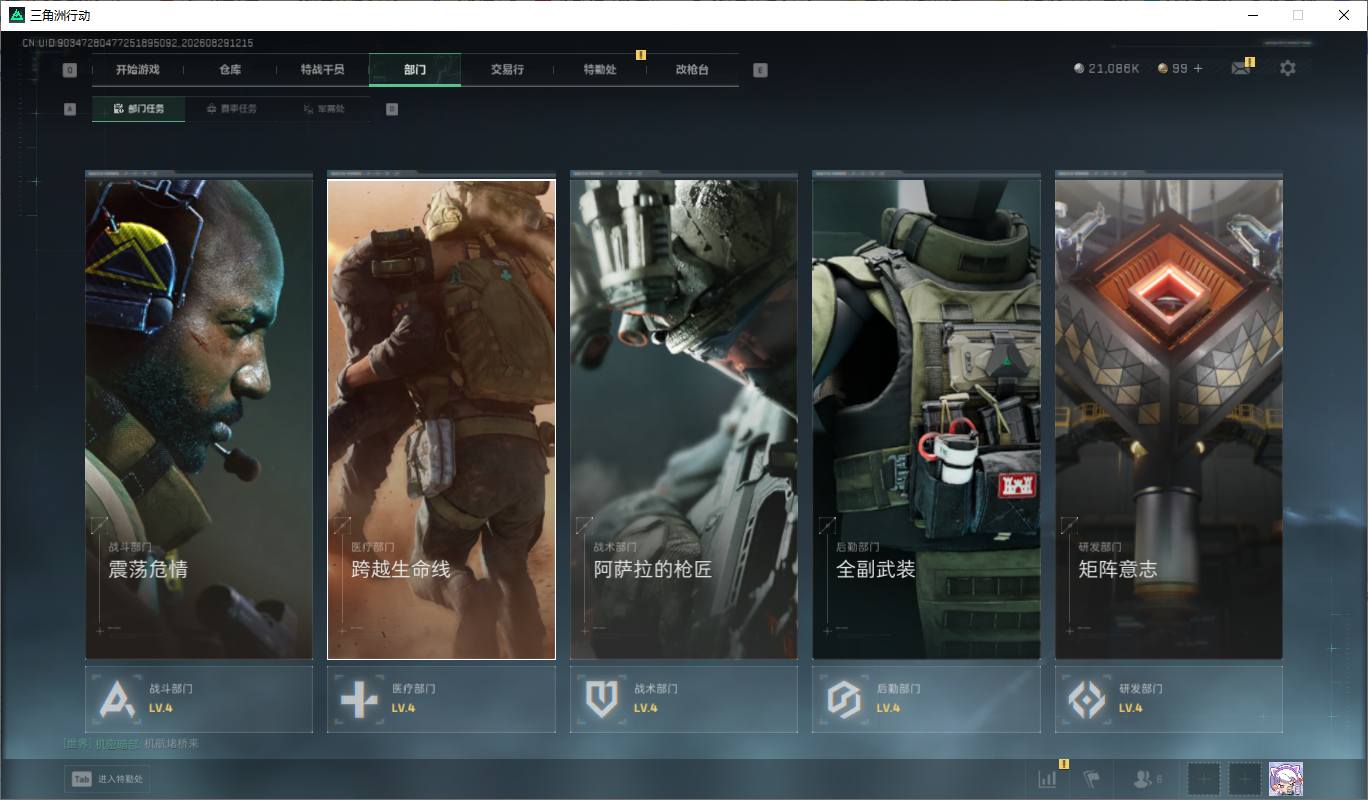Click the CN UID text at top
The width and height of the screenshot is (1368, 800).
(137, 43)
